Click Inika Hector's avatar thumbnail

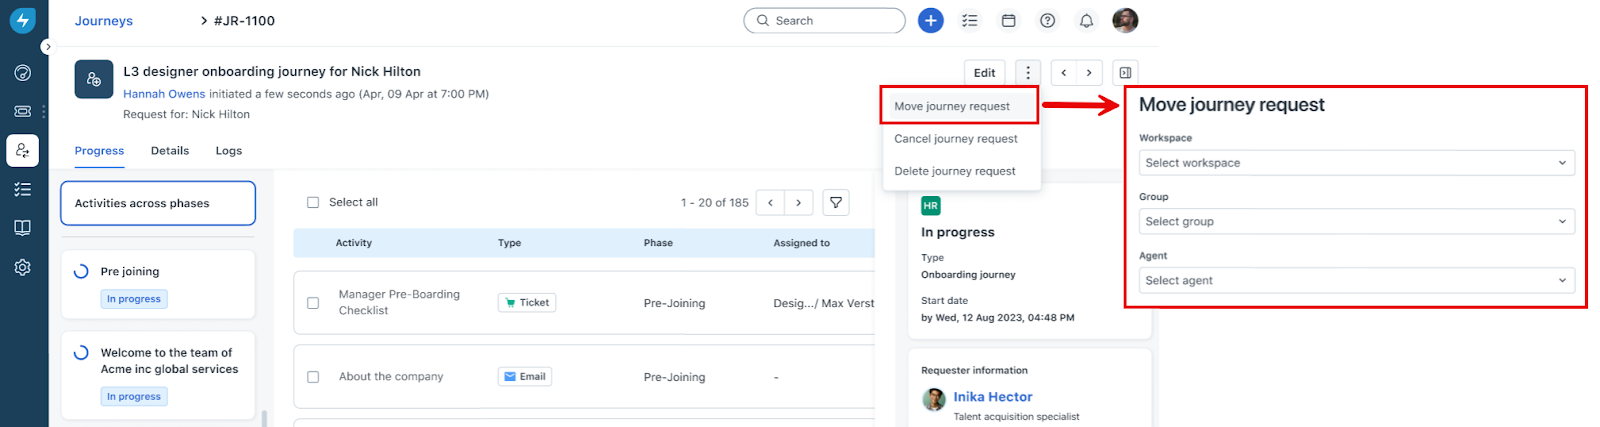click(934, 399)
